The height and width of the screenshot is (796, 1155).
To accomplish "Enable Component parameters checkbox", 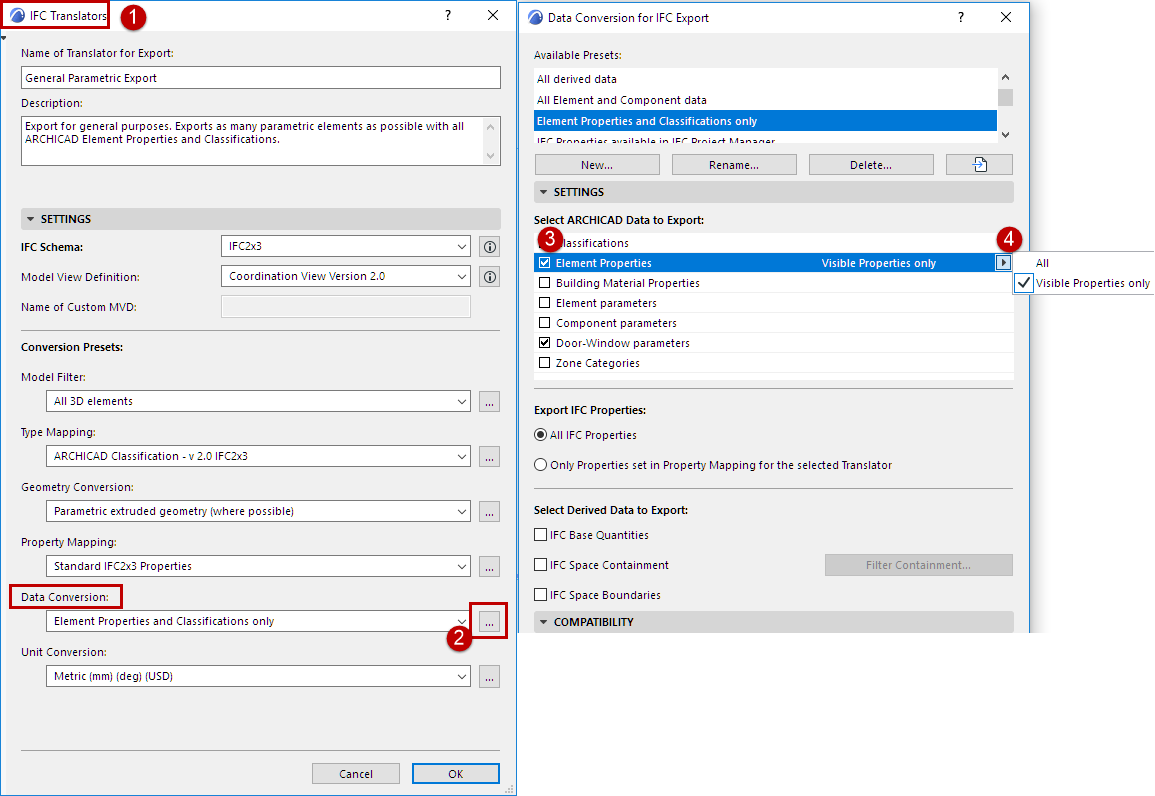I will coord(544,323).
